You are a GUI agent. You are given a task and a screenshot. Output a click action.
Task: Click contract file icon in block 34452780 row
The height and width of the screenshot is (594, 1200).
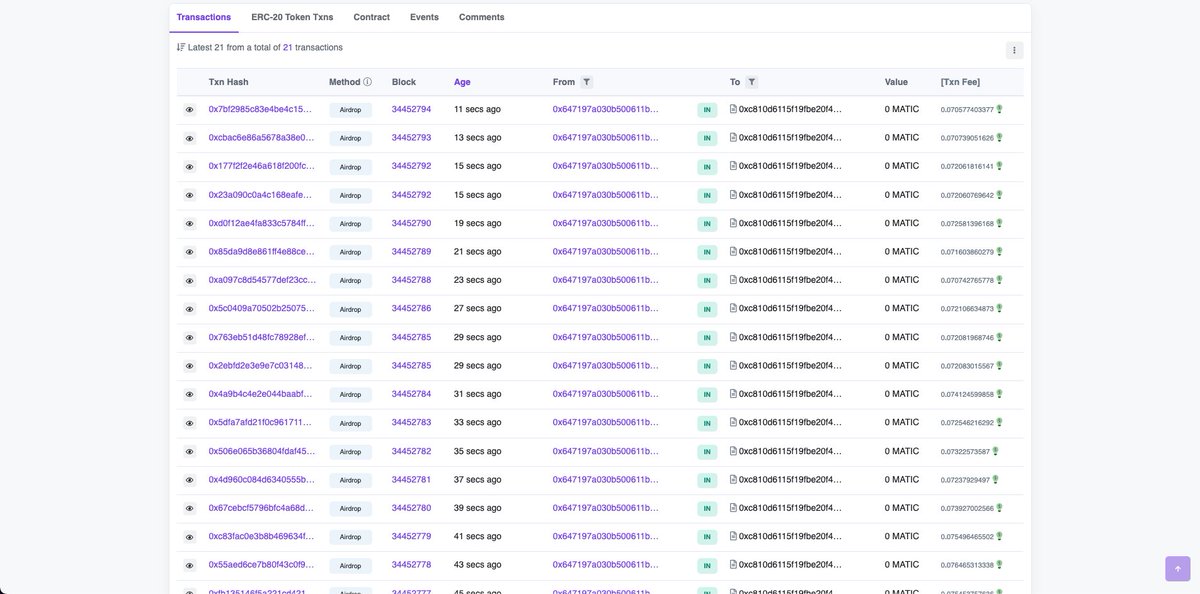[733, 508]
